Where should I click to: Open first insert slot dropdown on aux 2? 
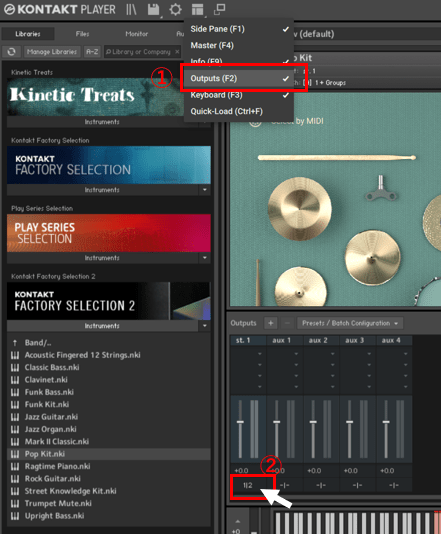tap(333, 354)
